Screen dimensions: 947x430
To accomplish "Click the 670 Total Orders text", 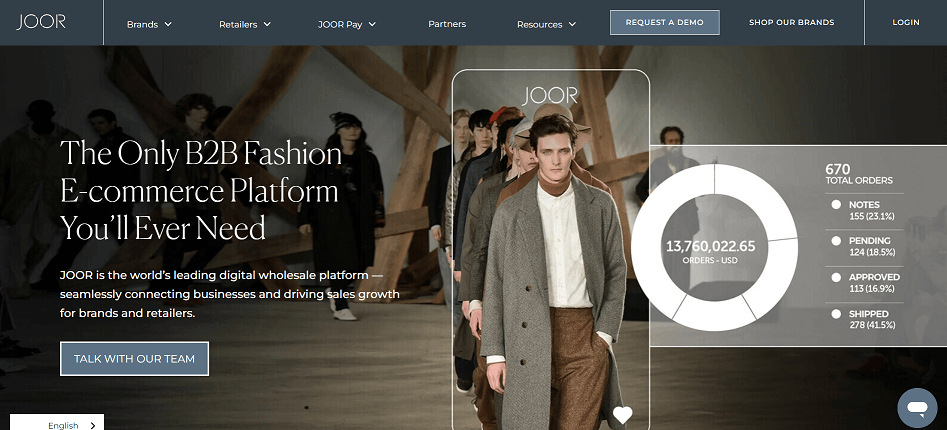I will click(858, 174).
